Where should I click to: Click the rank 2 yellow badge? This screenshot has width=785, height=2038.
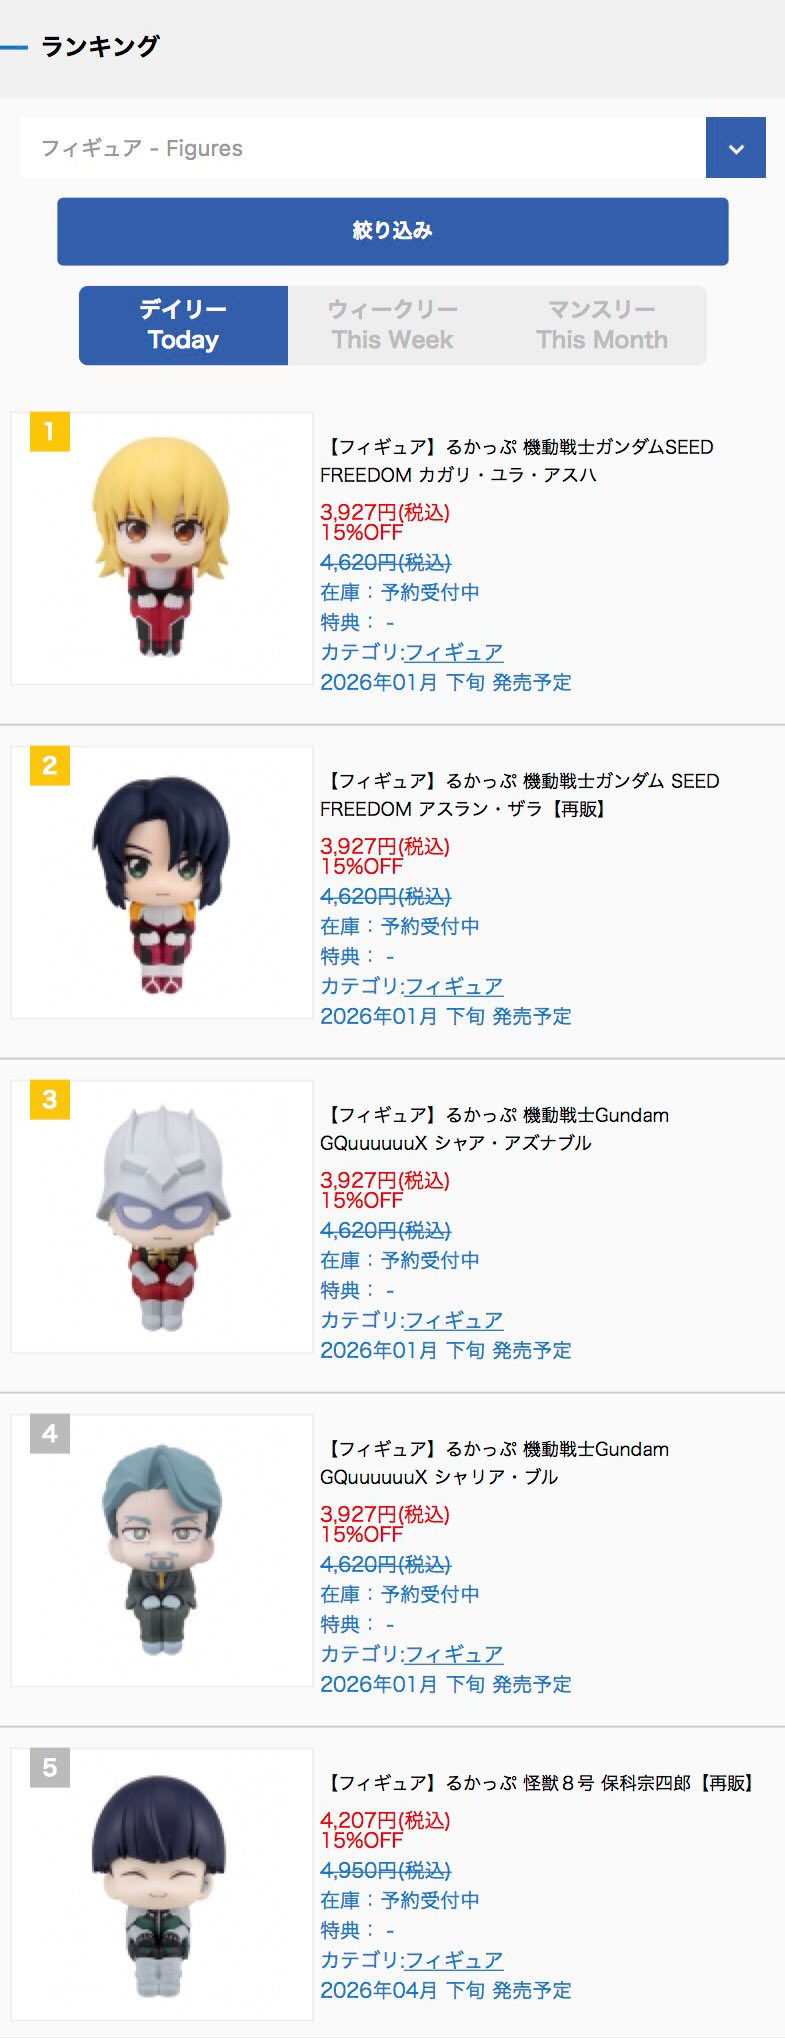tap(50, 766)
